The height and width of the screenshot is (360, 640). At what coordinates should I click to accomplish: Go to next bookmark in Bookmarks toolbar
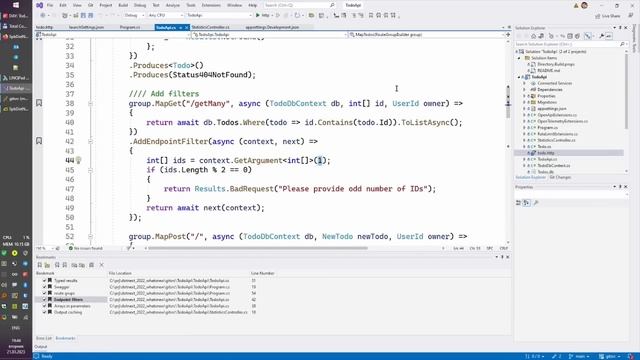[x=64, y=265]
